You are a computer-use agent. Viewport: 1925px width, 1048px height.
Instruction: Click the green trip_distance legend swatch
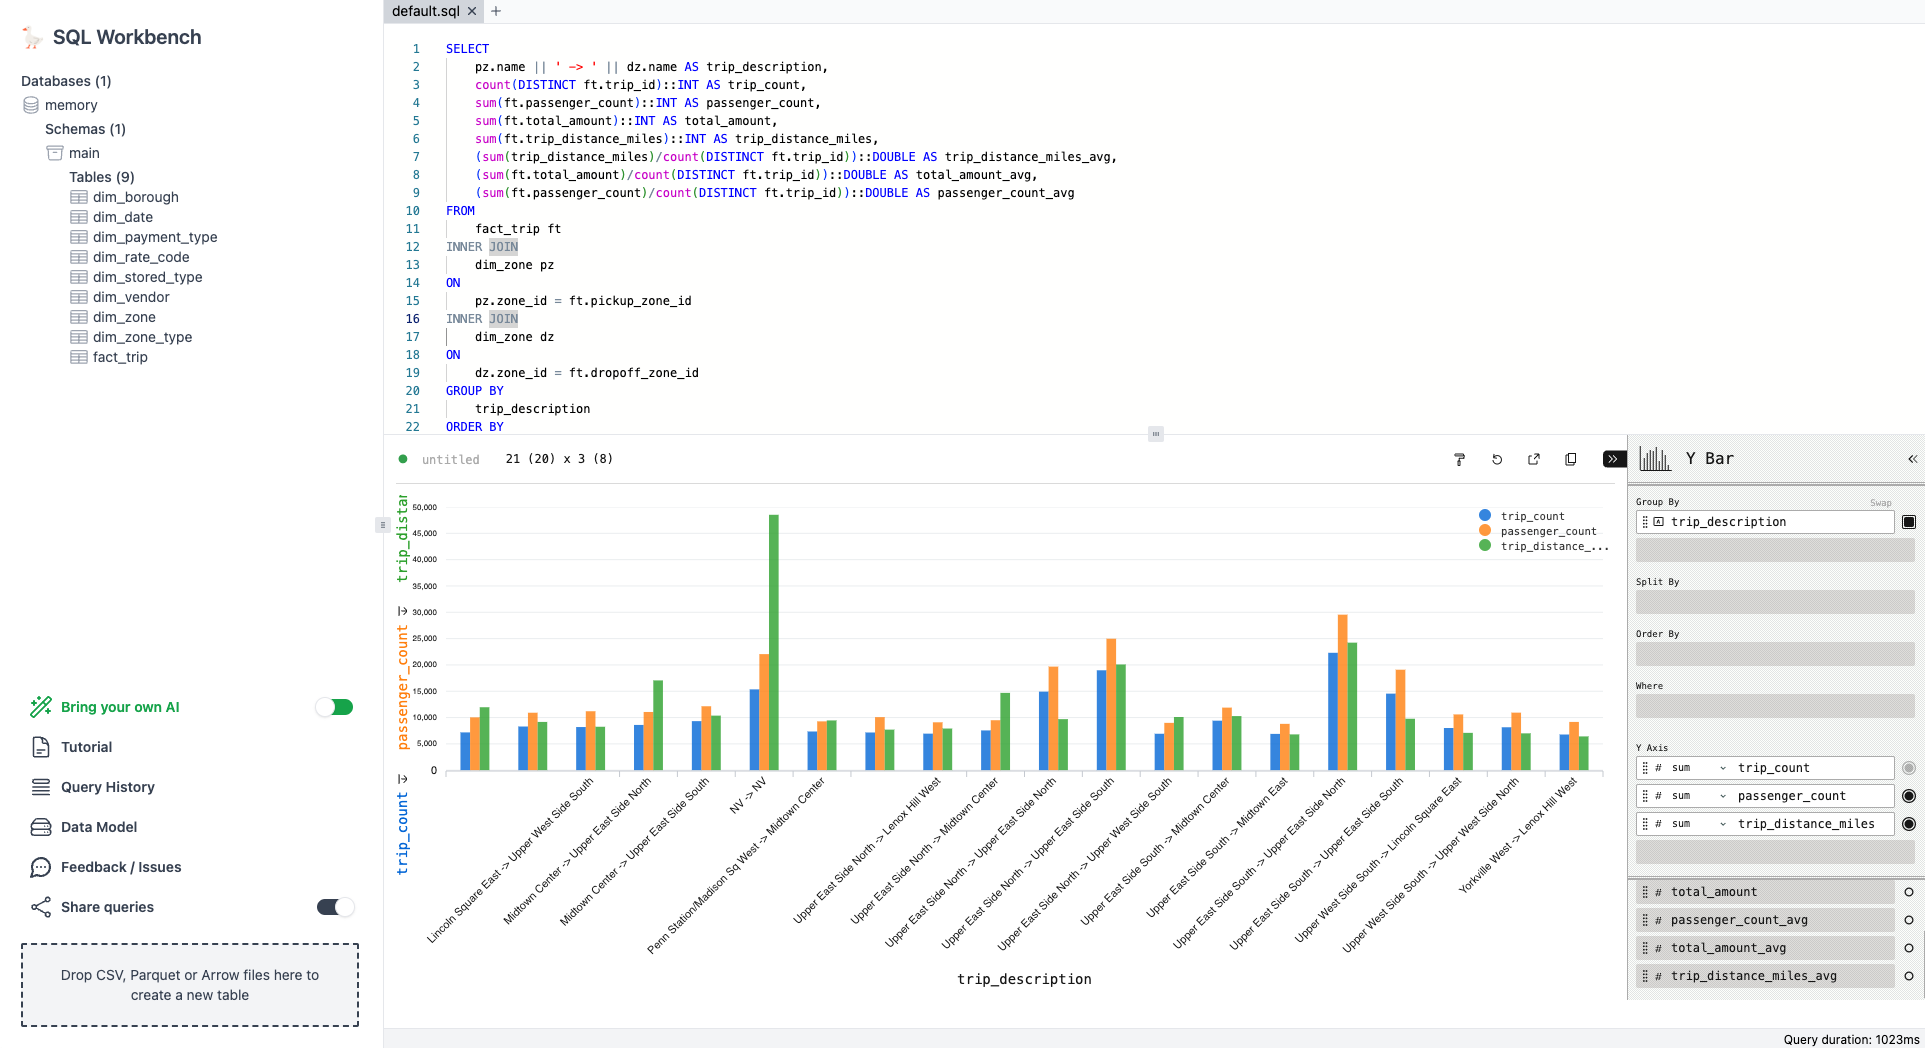(x=1485, y=546)
